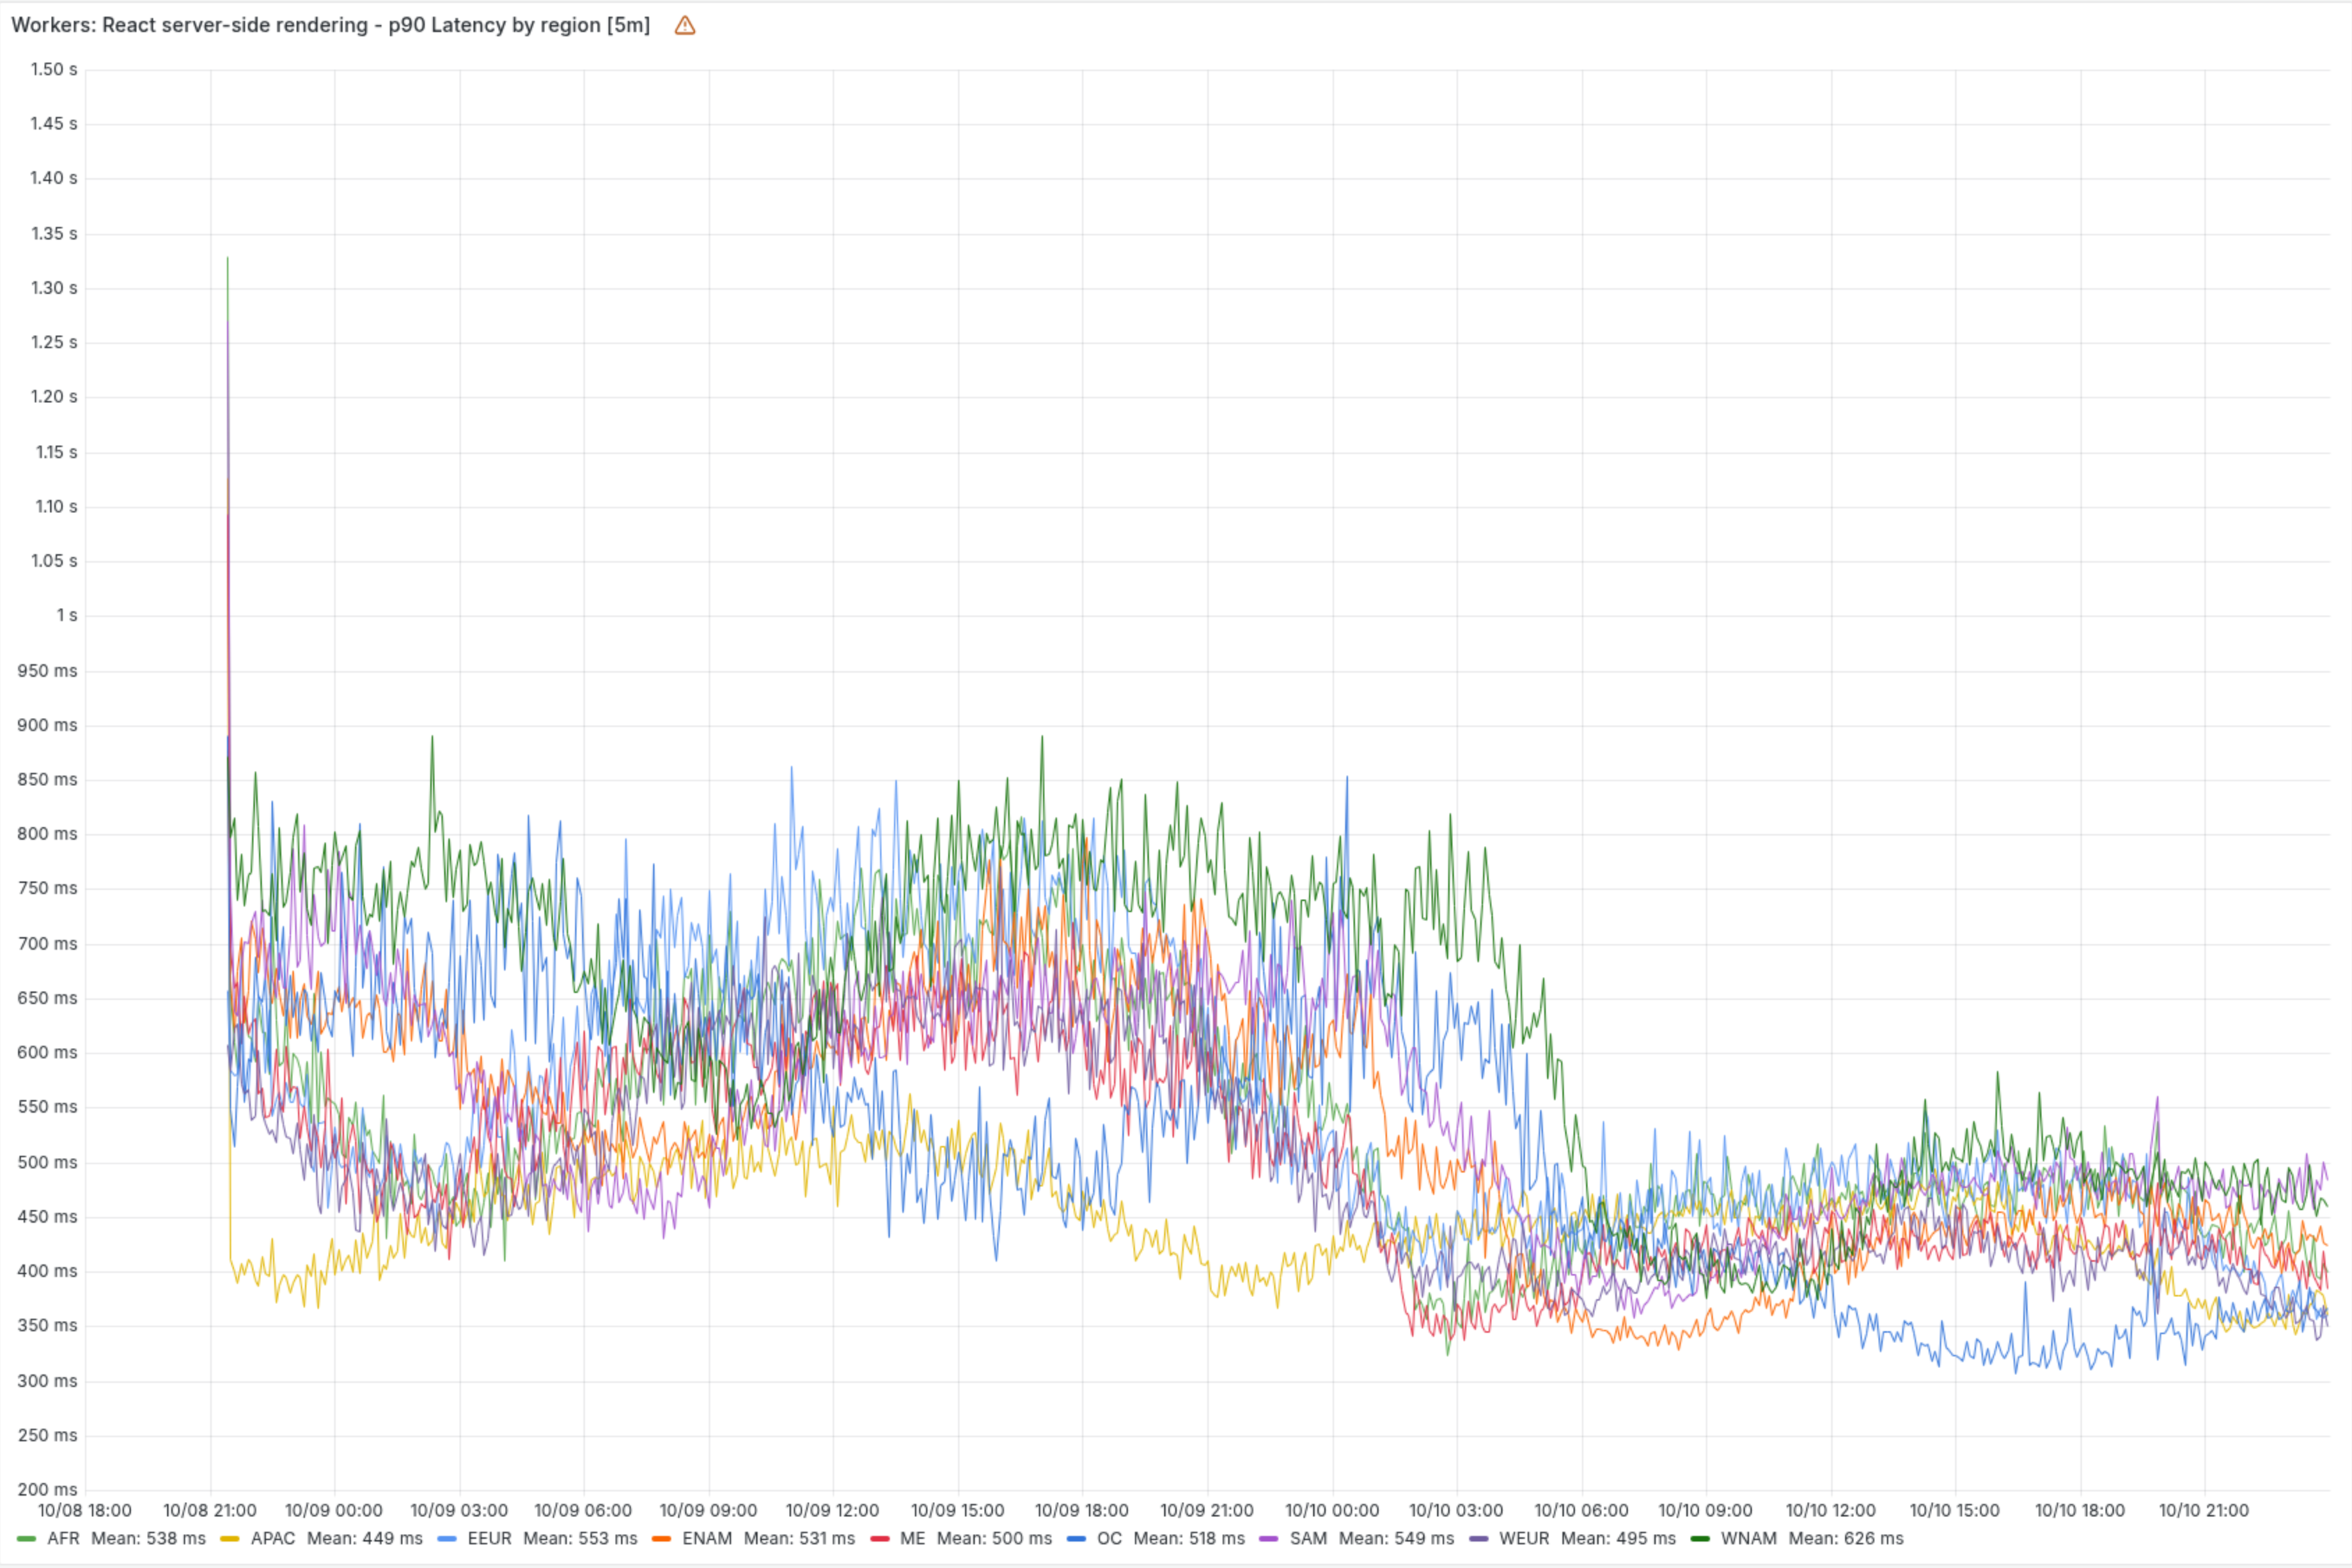Click the ENAM orange legend color swatch

pos(661,1538)
